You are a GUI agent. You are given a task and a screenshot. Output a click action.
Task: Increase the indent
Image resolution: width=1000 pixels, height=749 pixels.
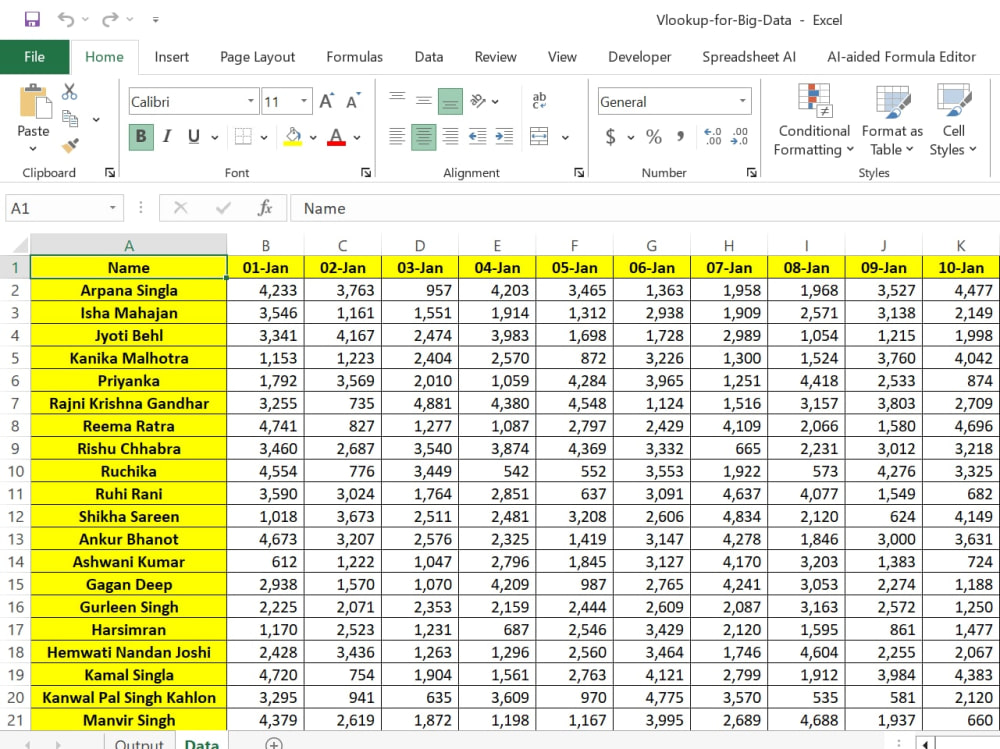coord(504,137)
